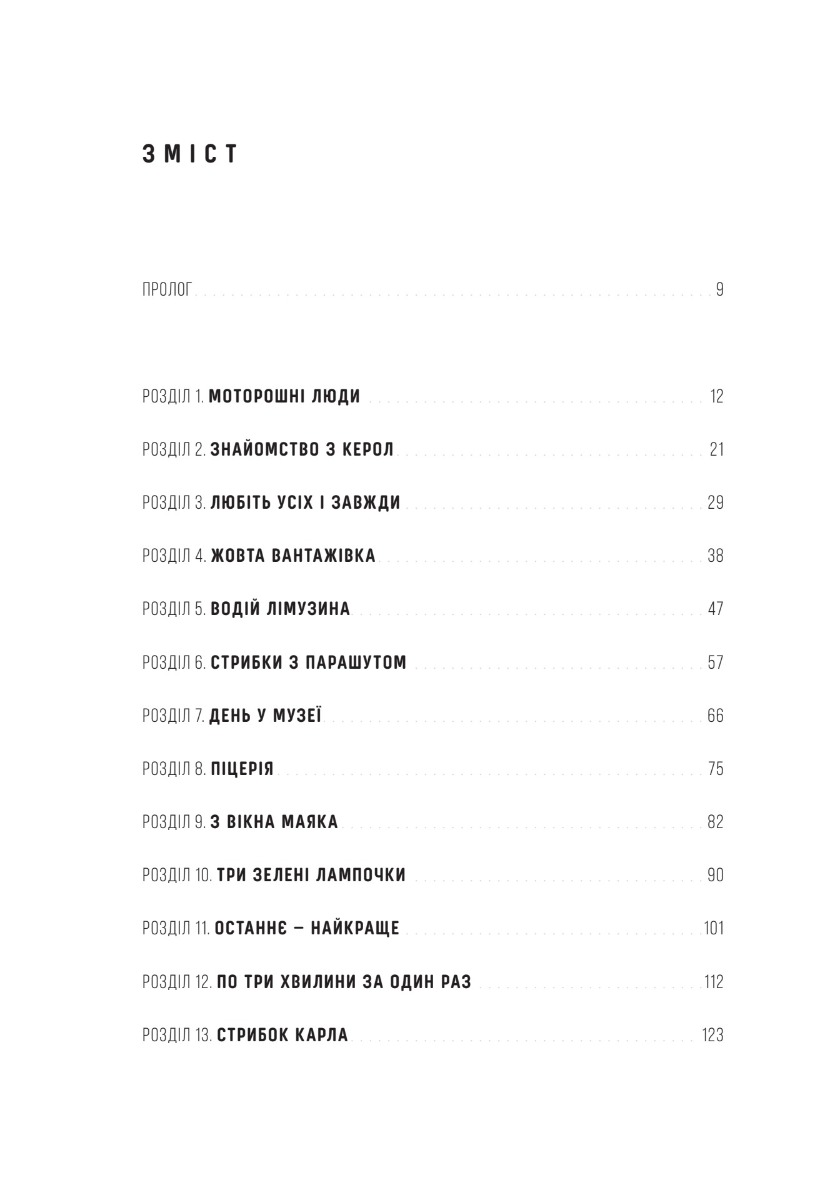
Task: Jump to chapter З ВІКНА МАЯКА
Action: (x=433, y=822)
